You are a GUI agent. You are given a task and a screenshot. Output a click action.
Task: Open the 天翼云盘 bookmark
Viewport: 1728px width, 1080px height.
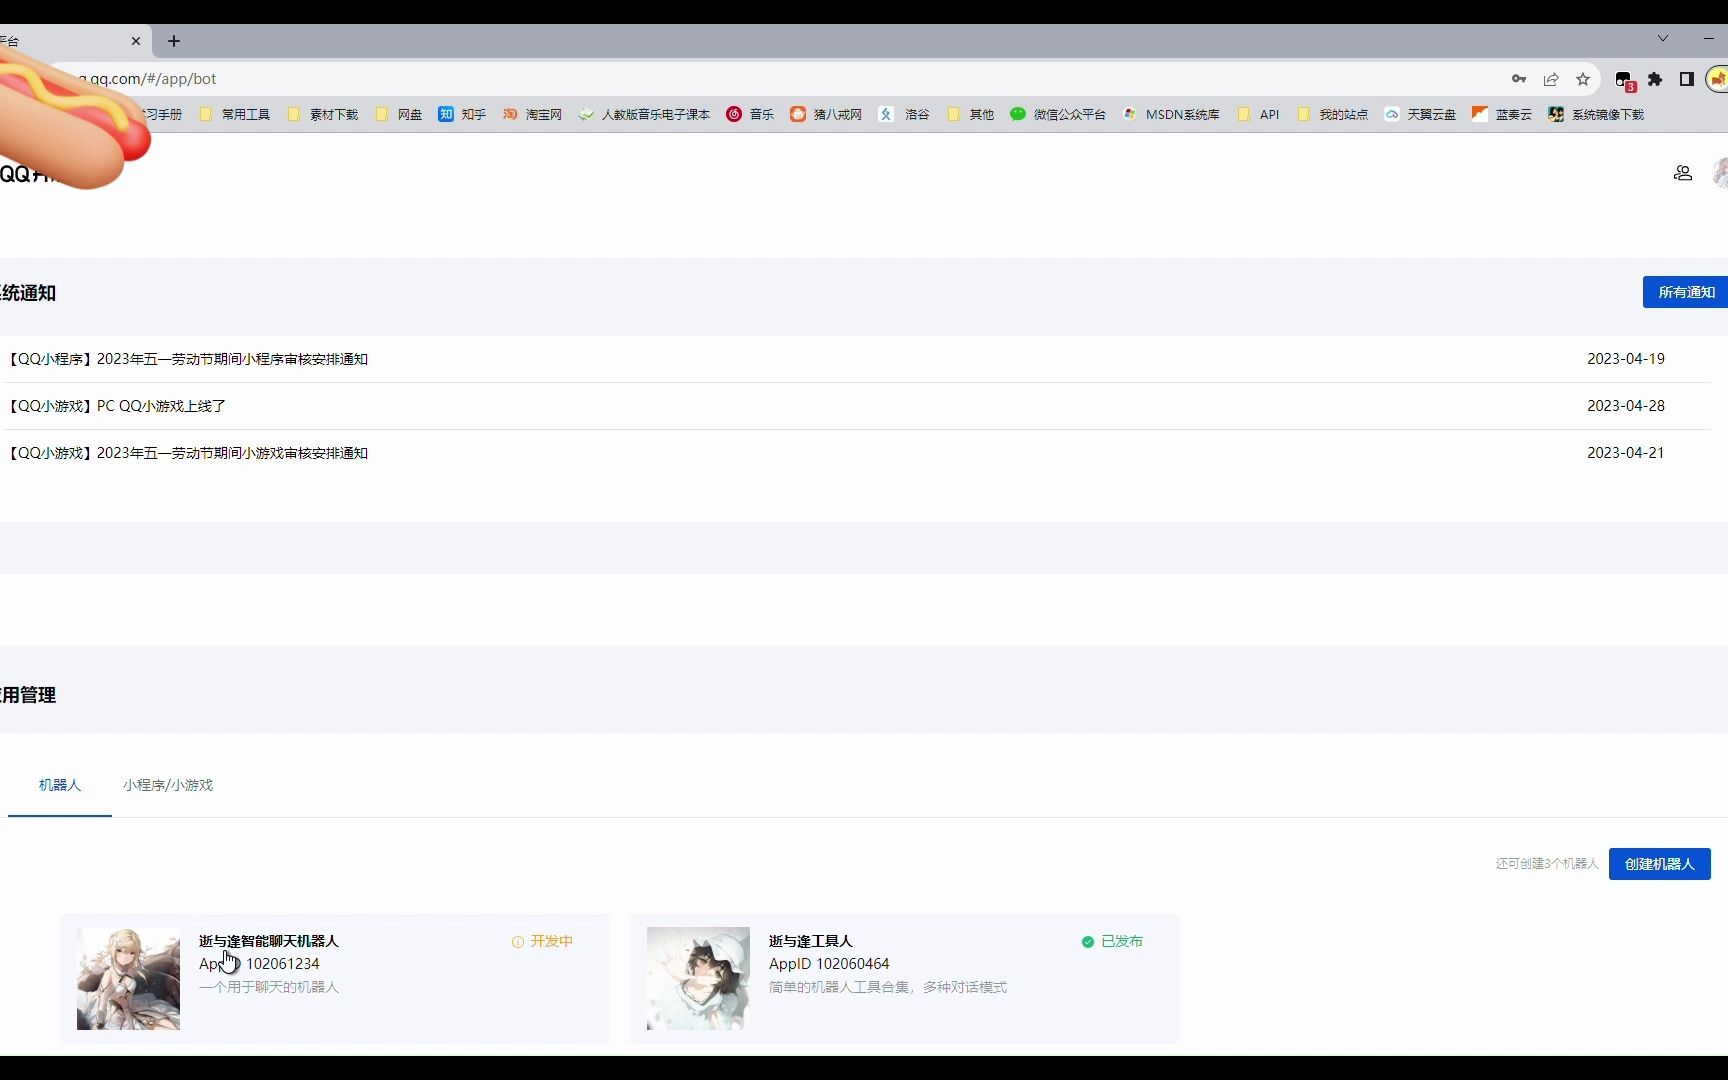click(x=1420, y=115)
